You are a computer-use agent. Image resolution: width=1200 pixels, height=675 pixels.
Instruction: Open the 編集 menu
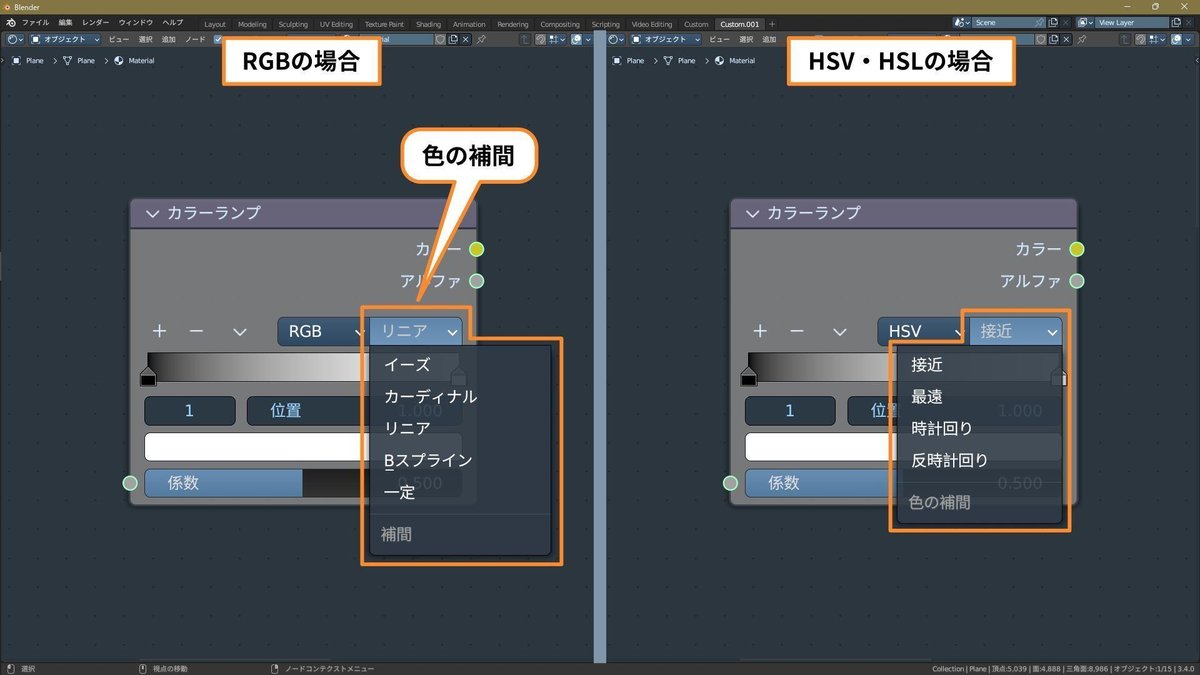(x=65, y=23)
